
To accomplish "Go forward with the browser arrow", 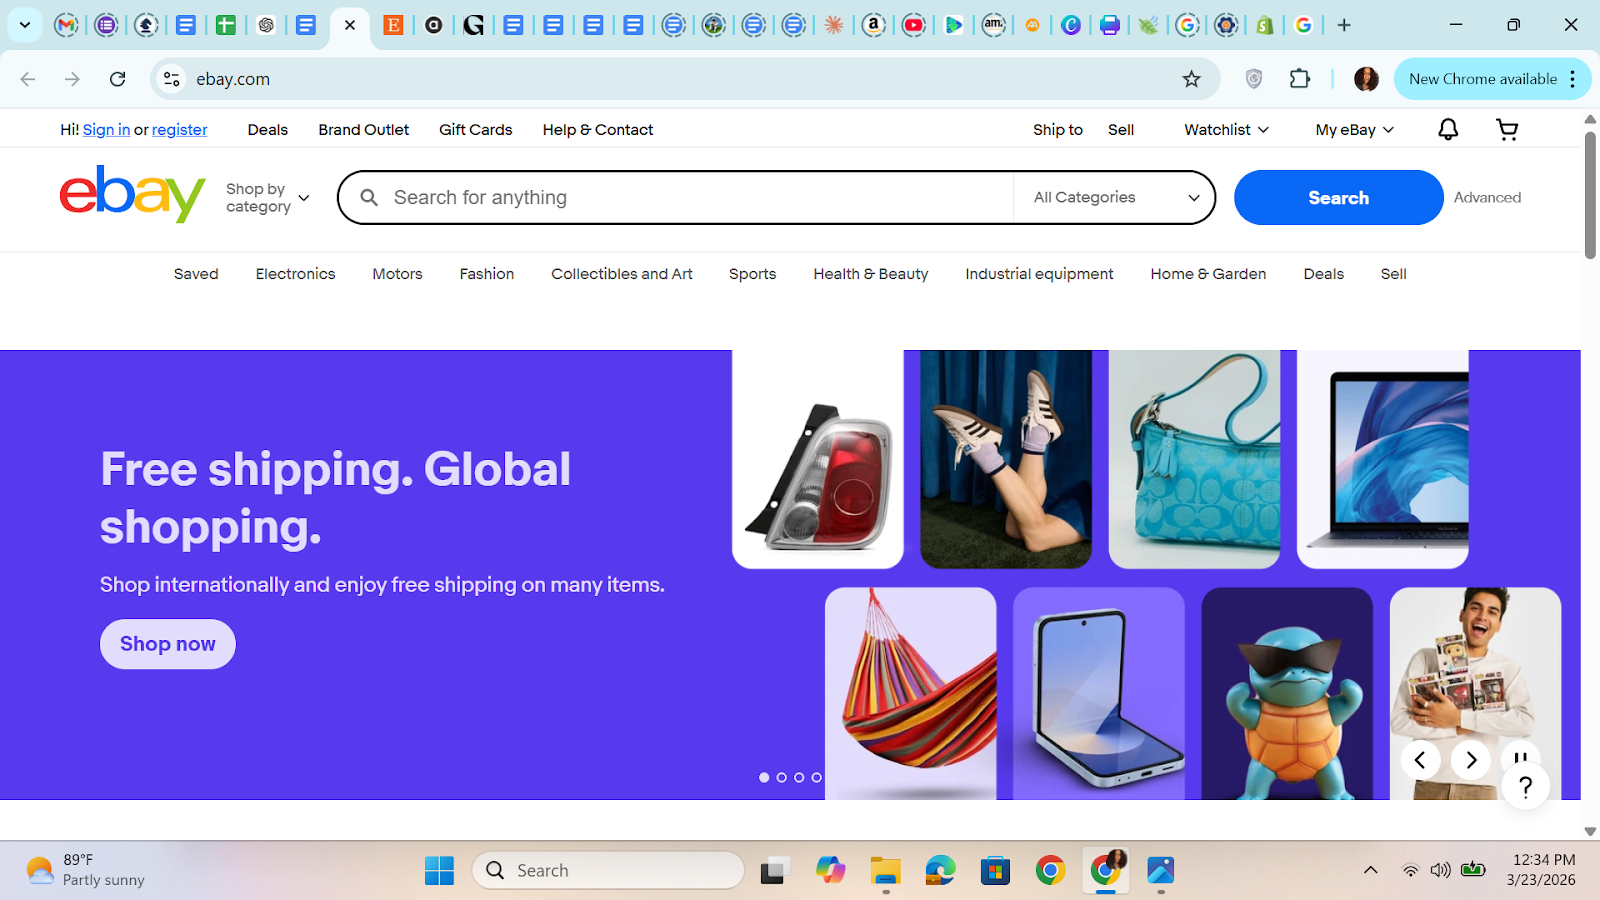I will click(72, 79).
